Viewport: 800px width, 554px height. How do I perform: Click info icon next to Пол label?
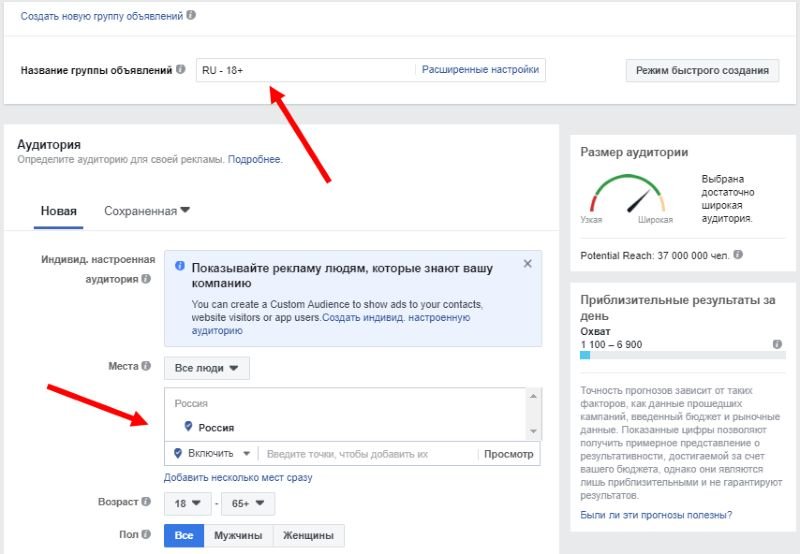click(x=147, y=535)
